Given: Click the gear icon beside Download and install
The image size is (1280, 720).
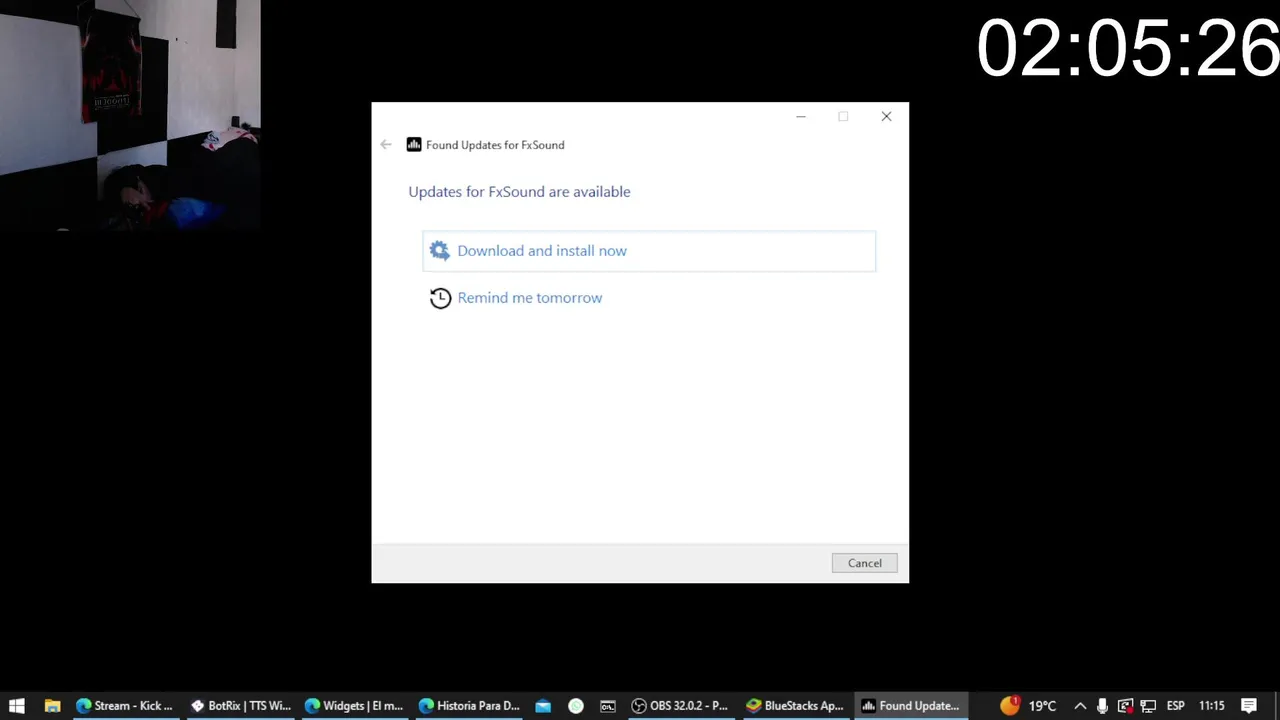Looking at the screenshot, I should [440, 251].
